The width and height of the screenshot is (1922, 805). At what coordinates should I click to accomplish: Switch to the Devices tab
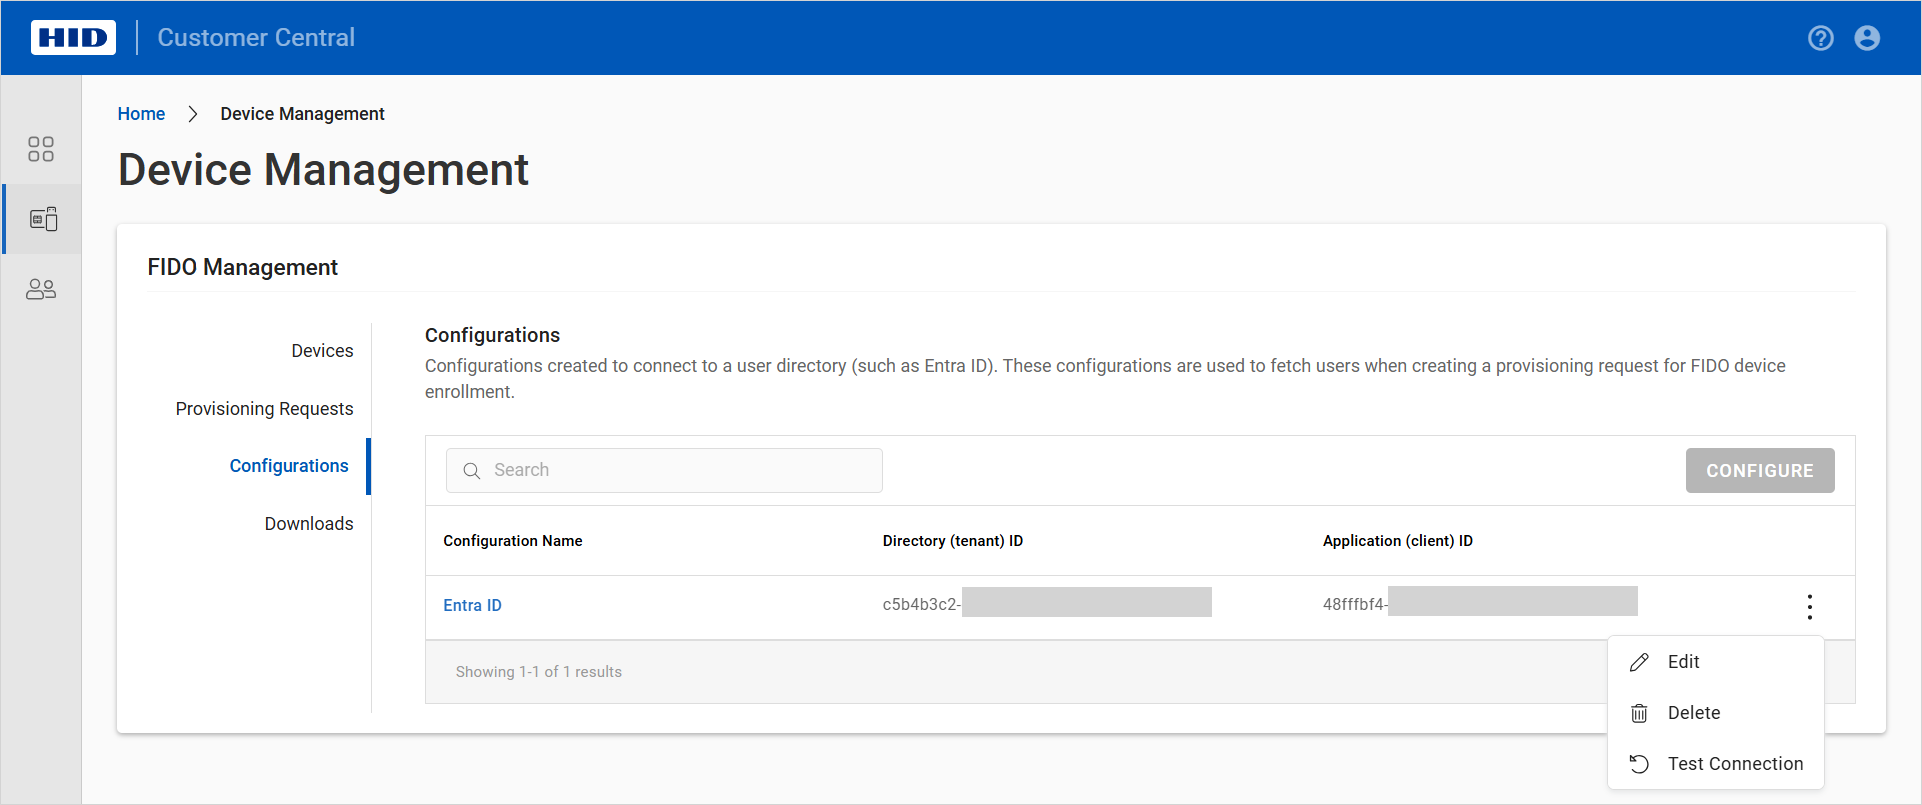(x=322, y=351)
